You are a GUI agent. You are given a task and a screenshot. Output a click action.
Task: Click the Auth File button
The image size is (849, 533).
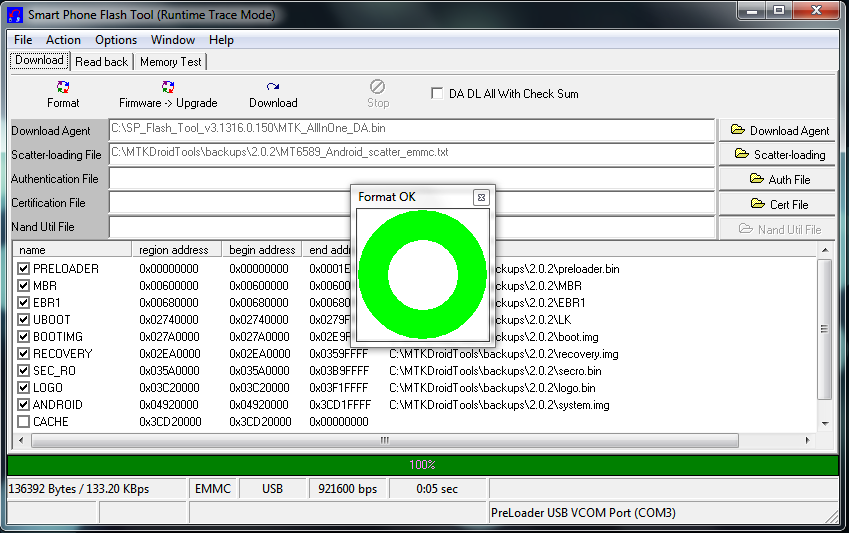click(778, 179)
